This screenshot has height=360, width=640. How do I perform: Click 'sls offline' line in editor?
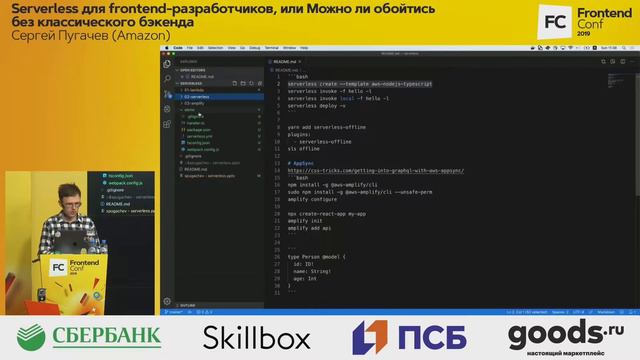click(303, 149)
